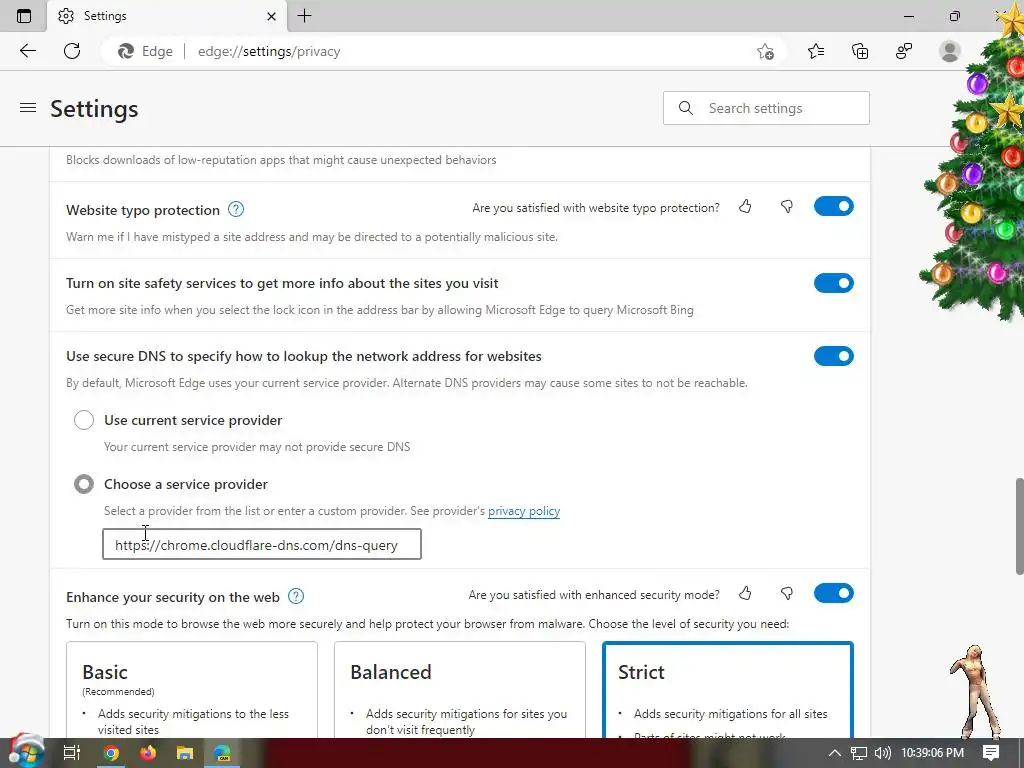Open the browser essentials icon next to profile
Viewport: 1024px width, 768px height.
click(904, 51)
